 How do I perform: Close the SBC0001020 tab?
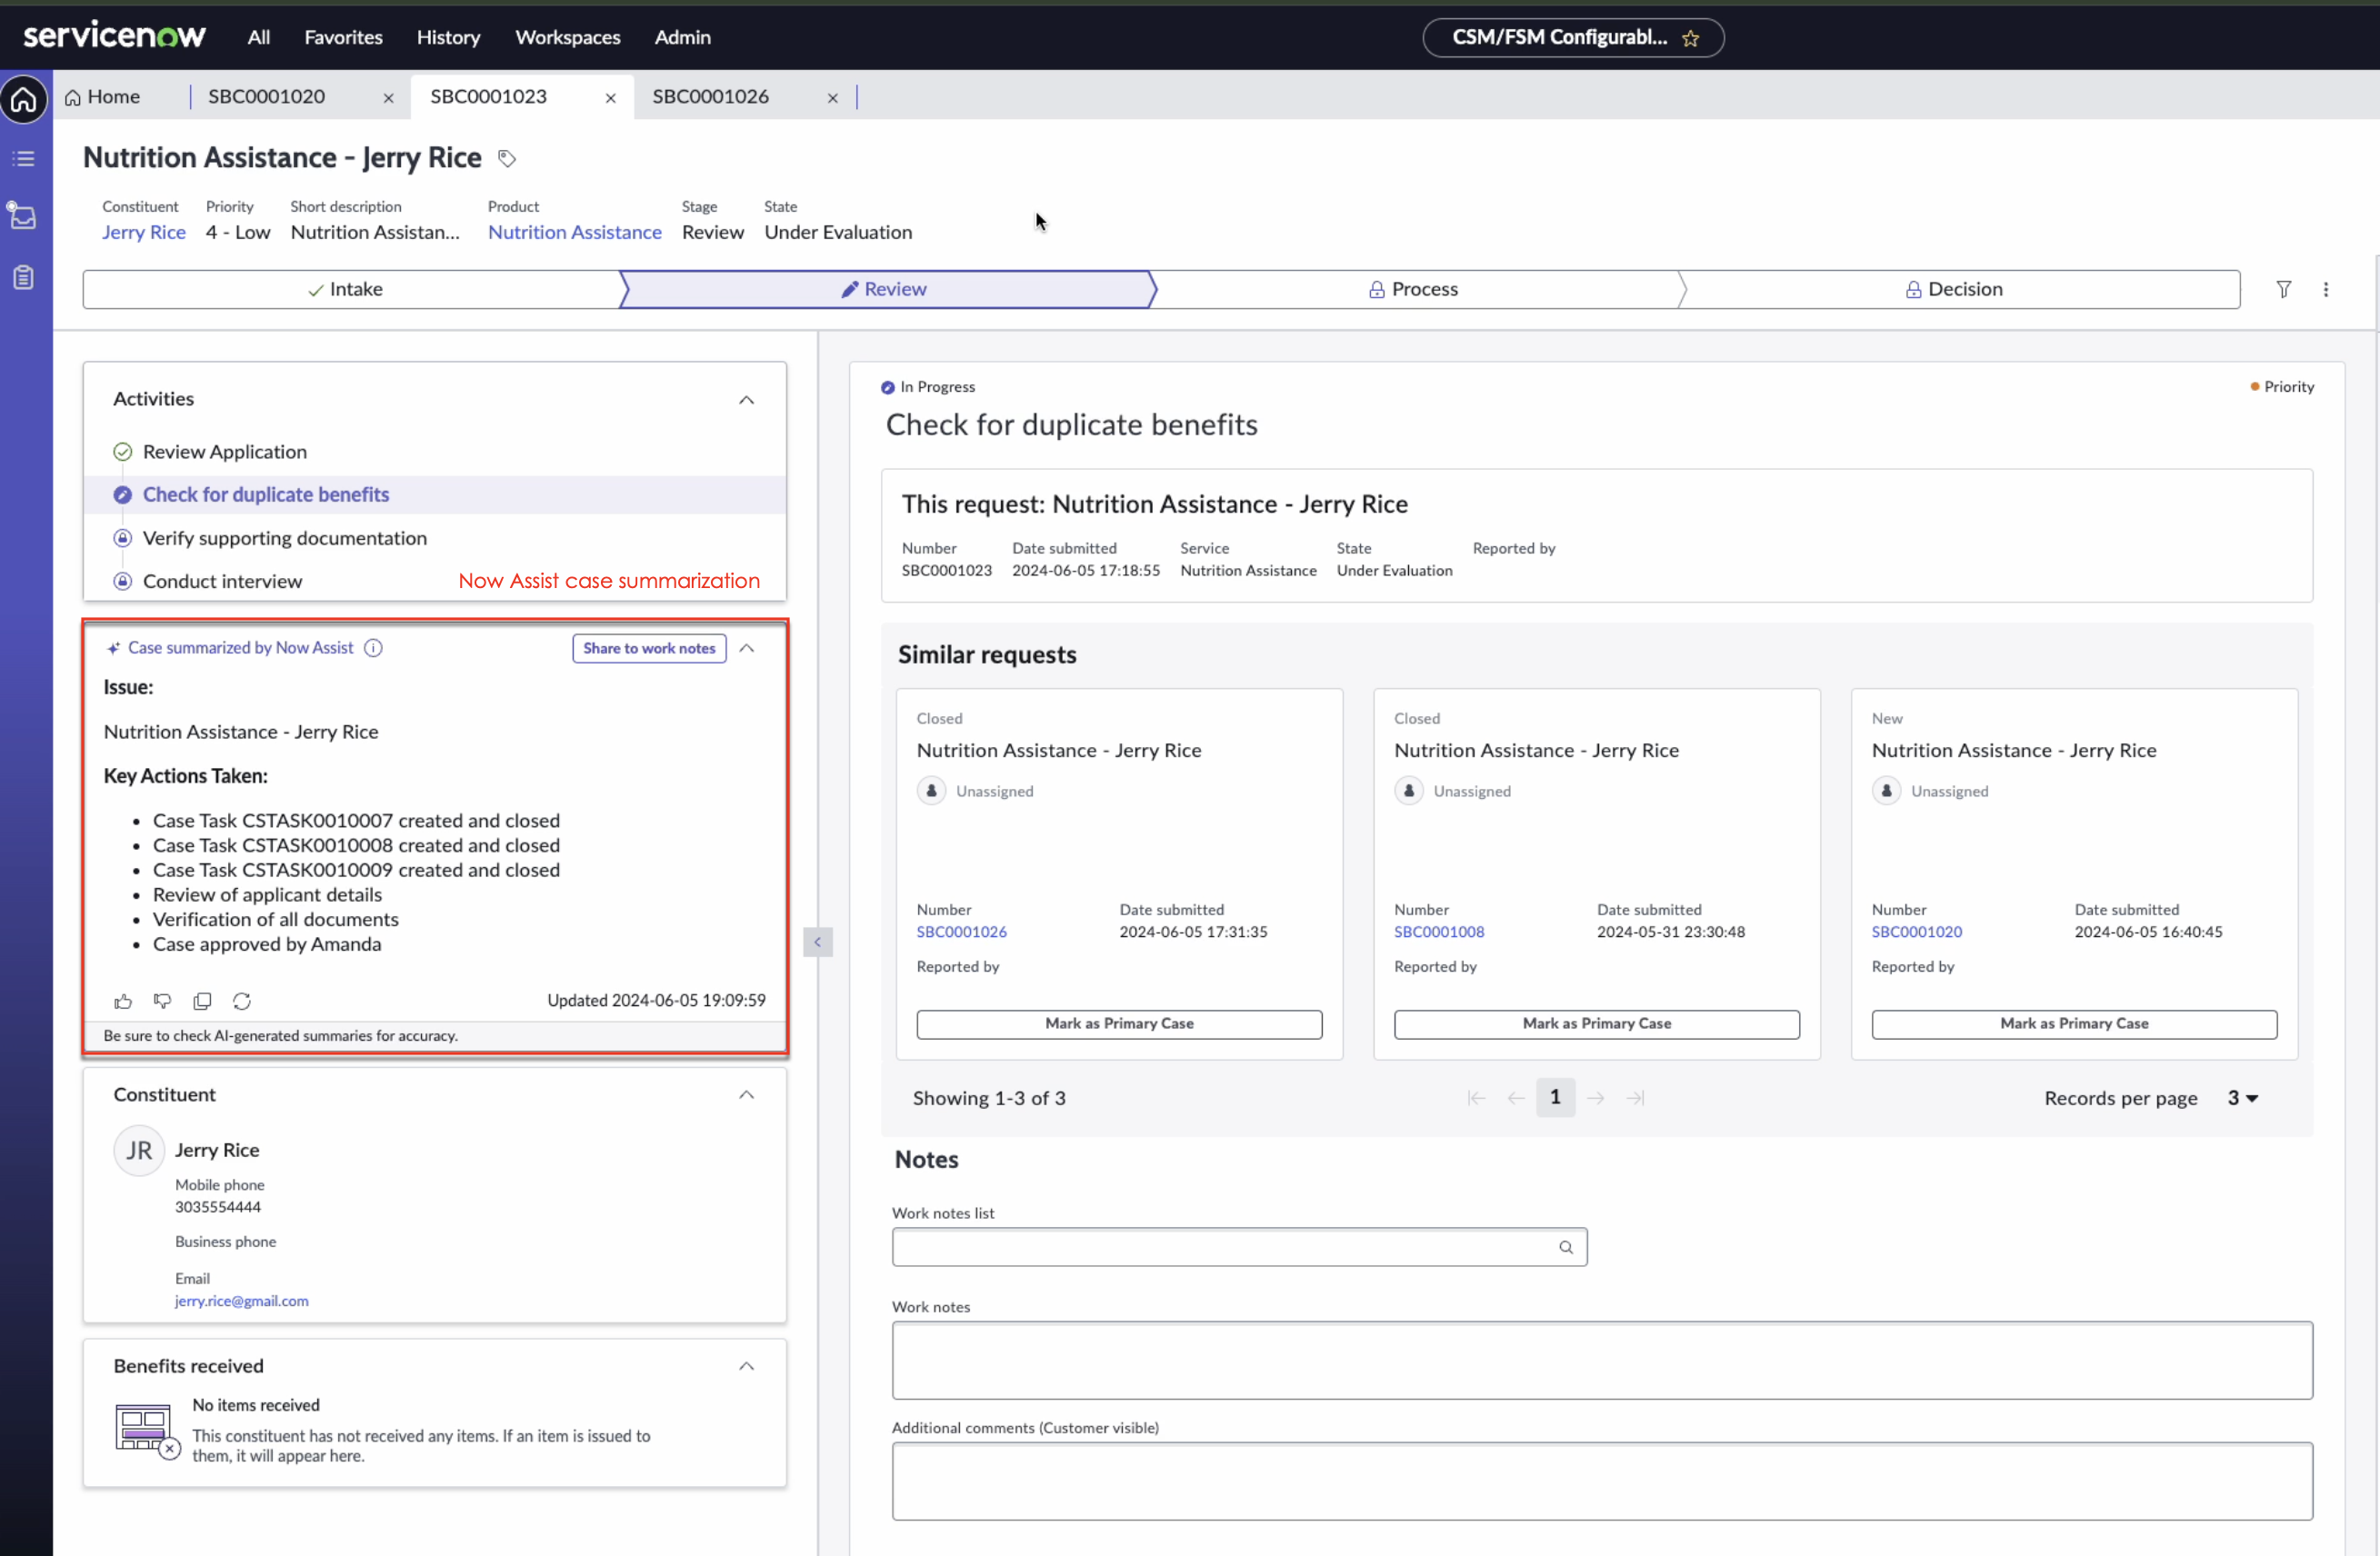pos(388,98)
